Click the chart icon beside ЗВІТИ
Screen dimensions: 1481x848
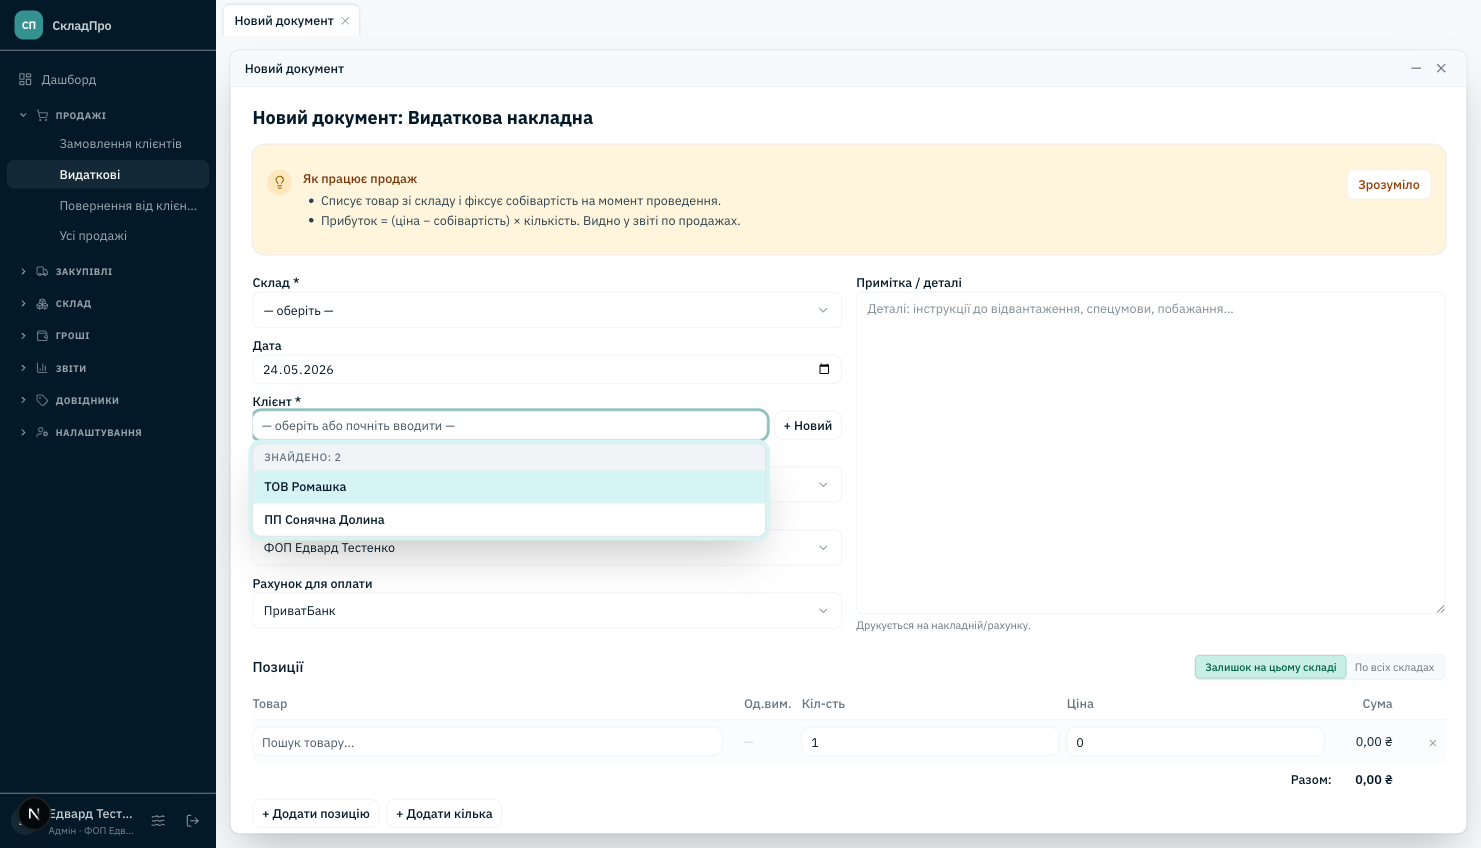point(42,368)
